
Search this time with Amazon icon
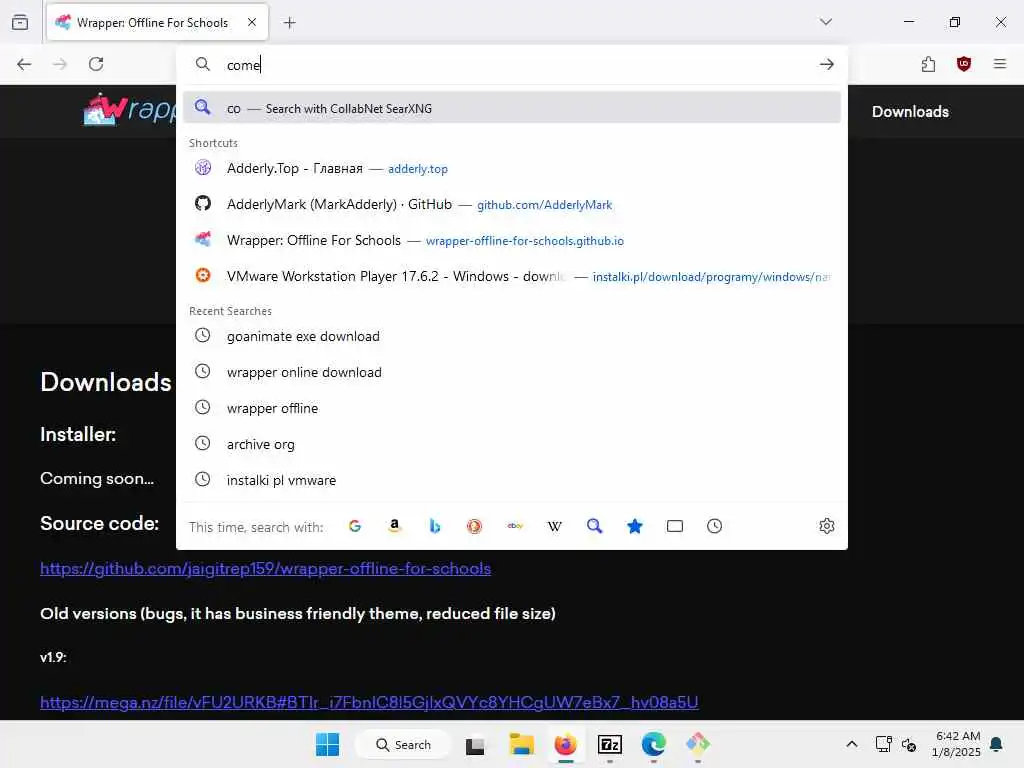coord(394,526)
